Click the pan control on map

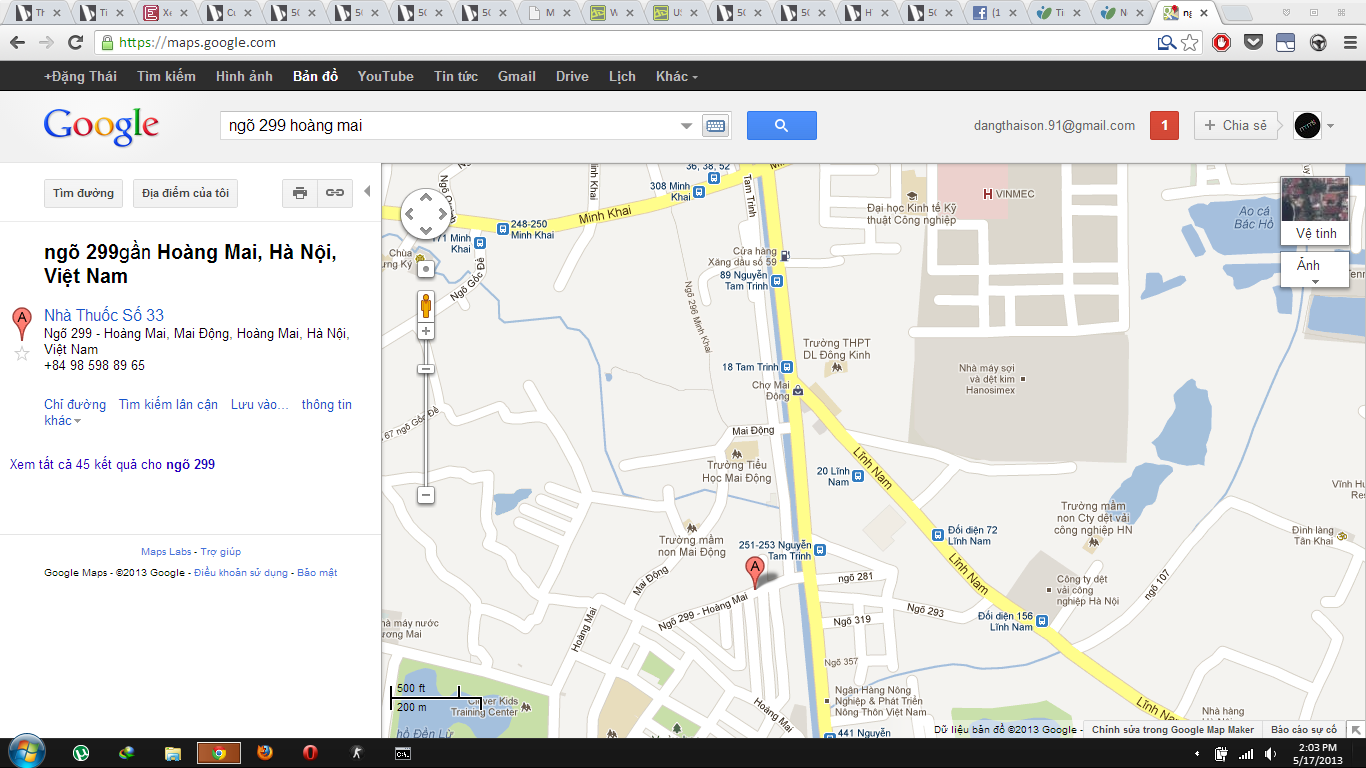coord(426,213)
